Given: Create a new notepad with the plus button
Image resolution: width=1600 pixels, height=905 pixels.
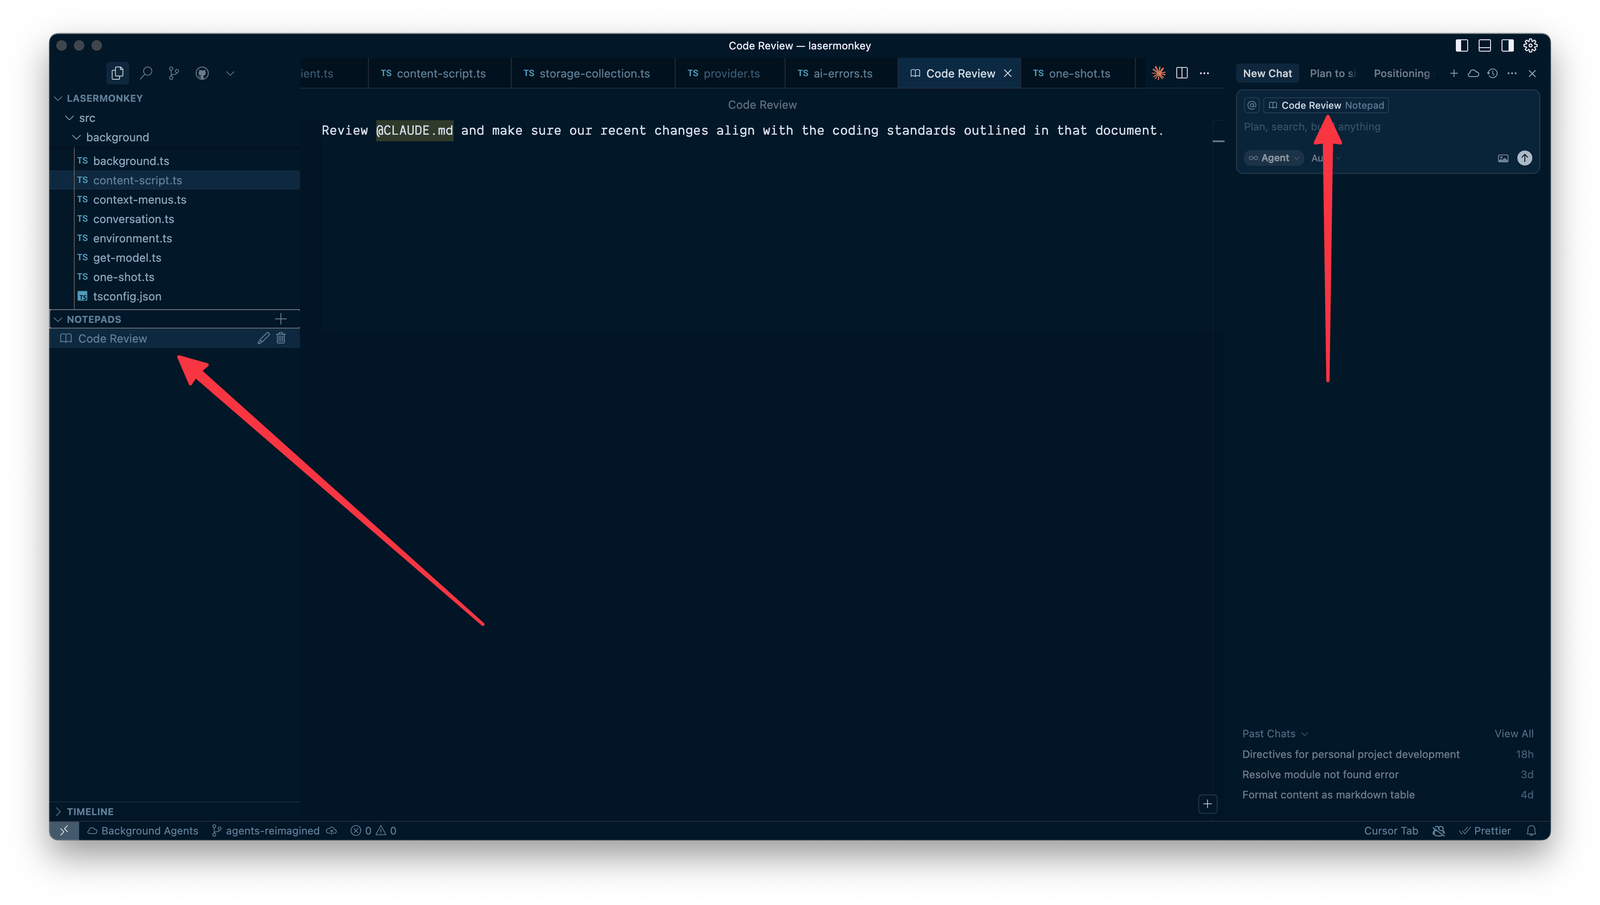Looking at the screenshot, I should [x=281, y=318].
